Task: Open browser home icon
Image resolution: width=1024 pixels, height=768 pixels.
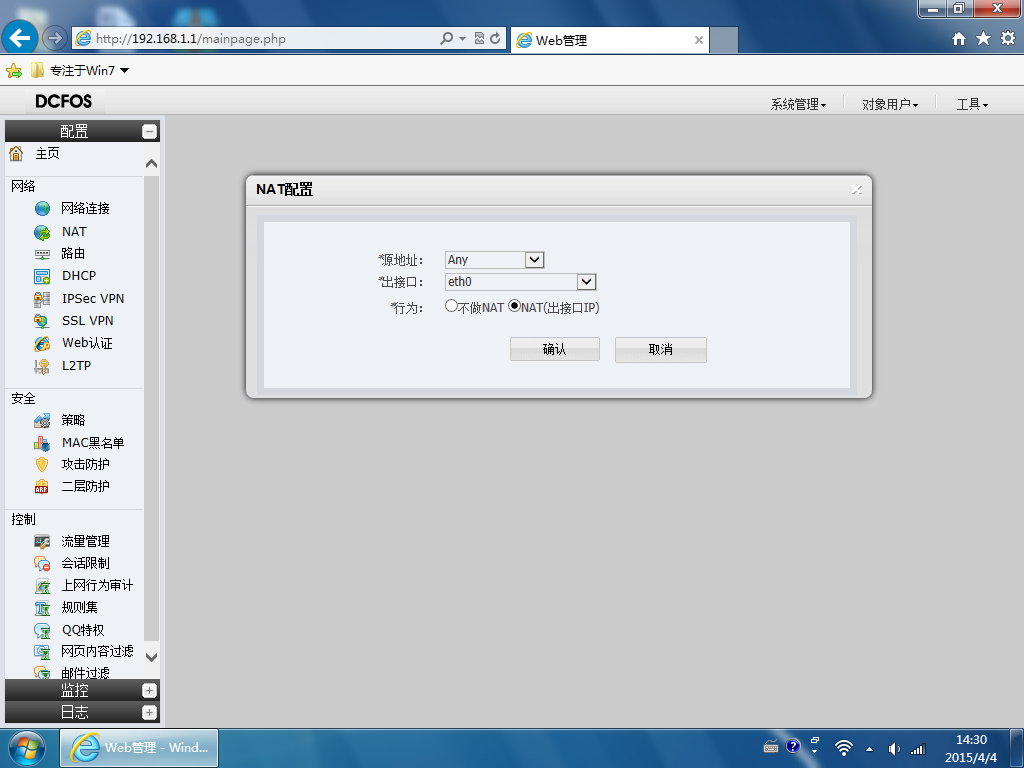Action: tap(959, 39)
